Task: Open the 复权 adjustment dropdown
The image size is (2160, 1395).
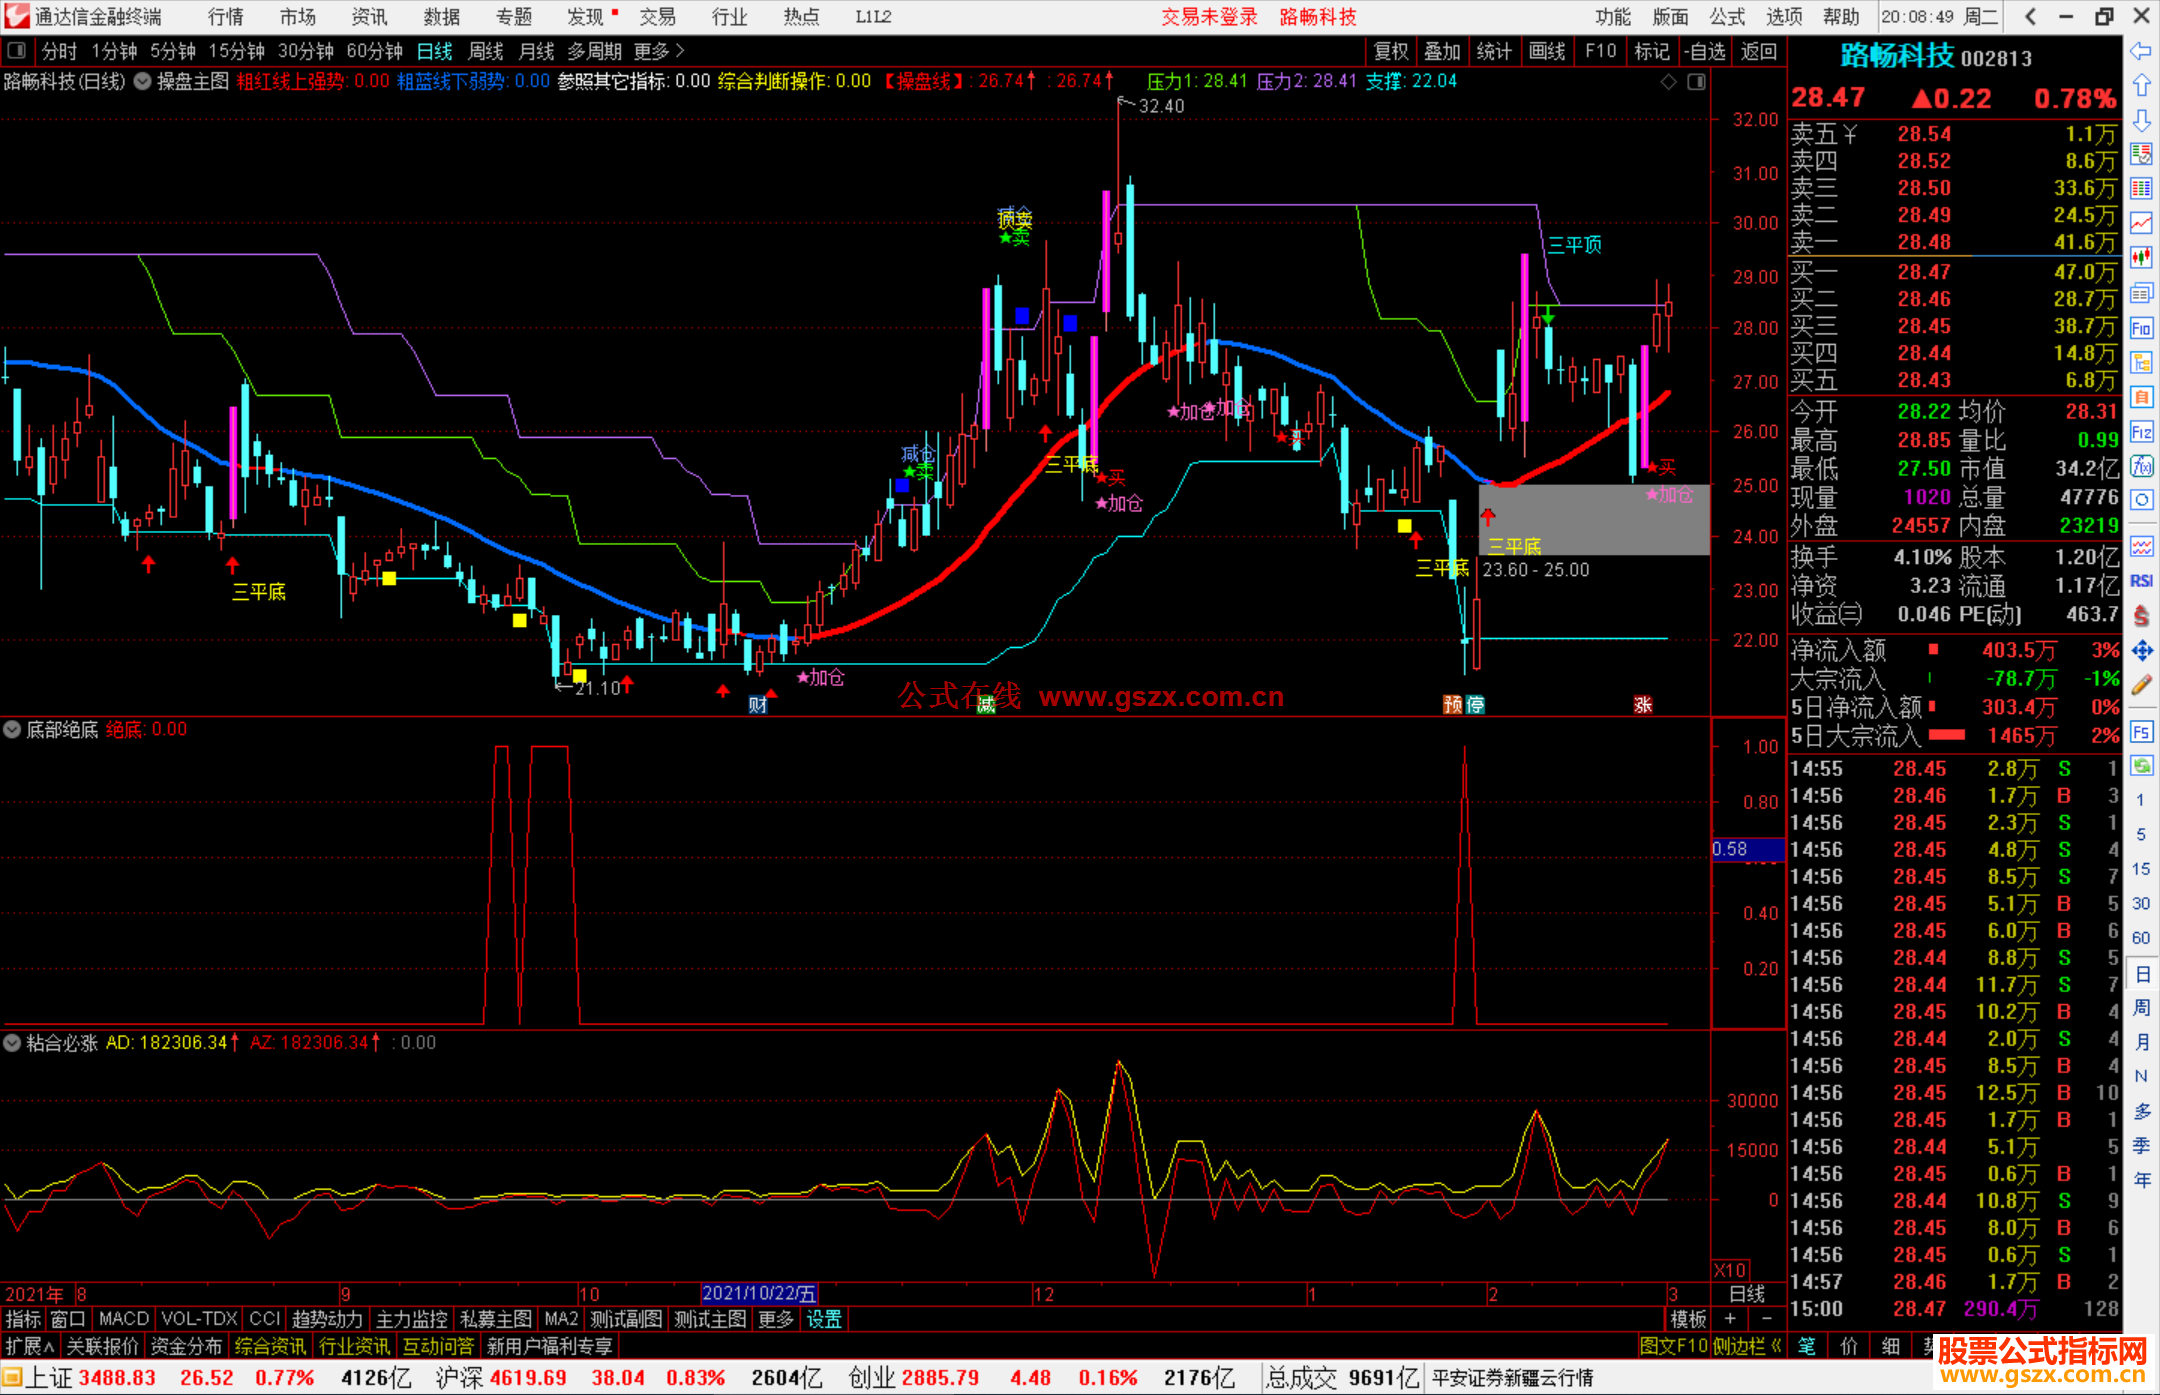Action: (x=1391, y=51)
